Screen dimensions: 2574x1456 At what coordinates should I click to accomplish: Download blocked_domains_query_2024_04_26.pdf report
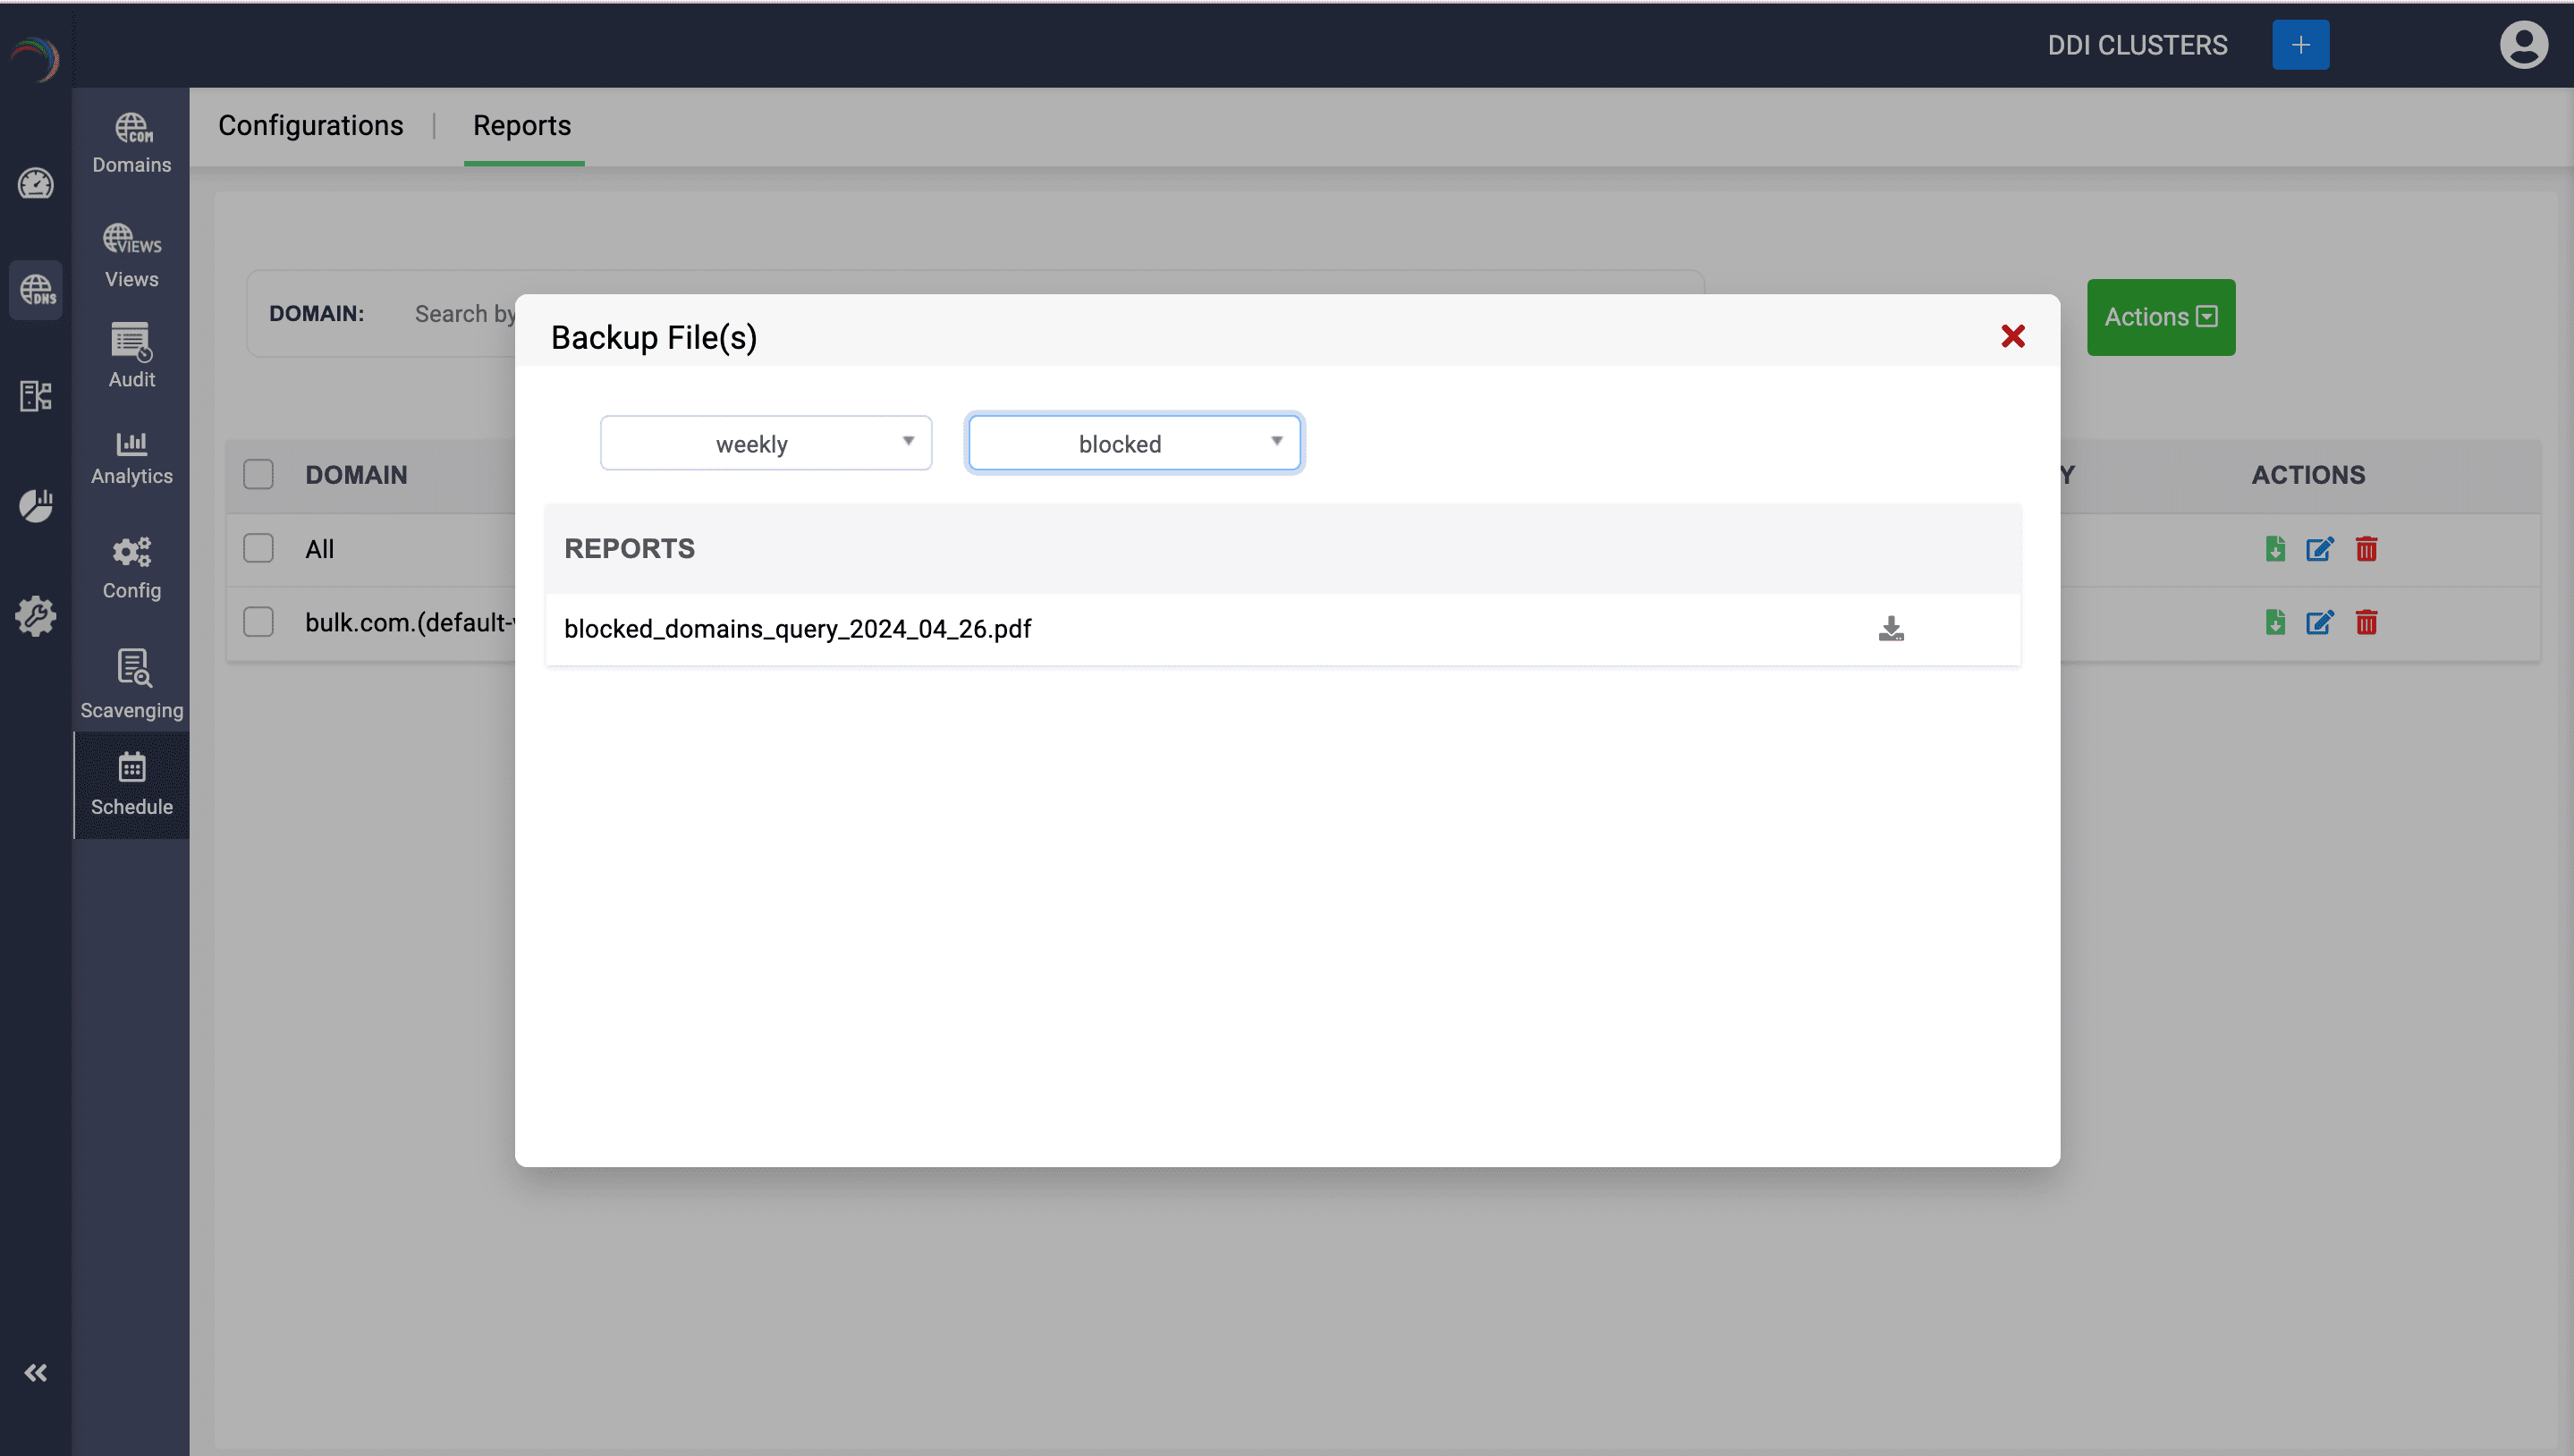(1890, 629)
